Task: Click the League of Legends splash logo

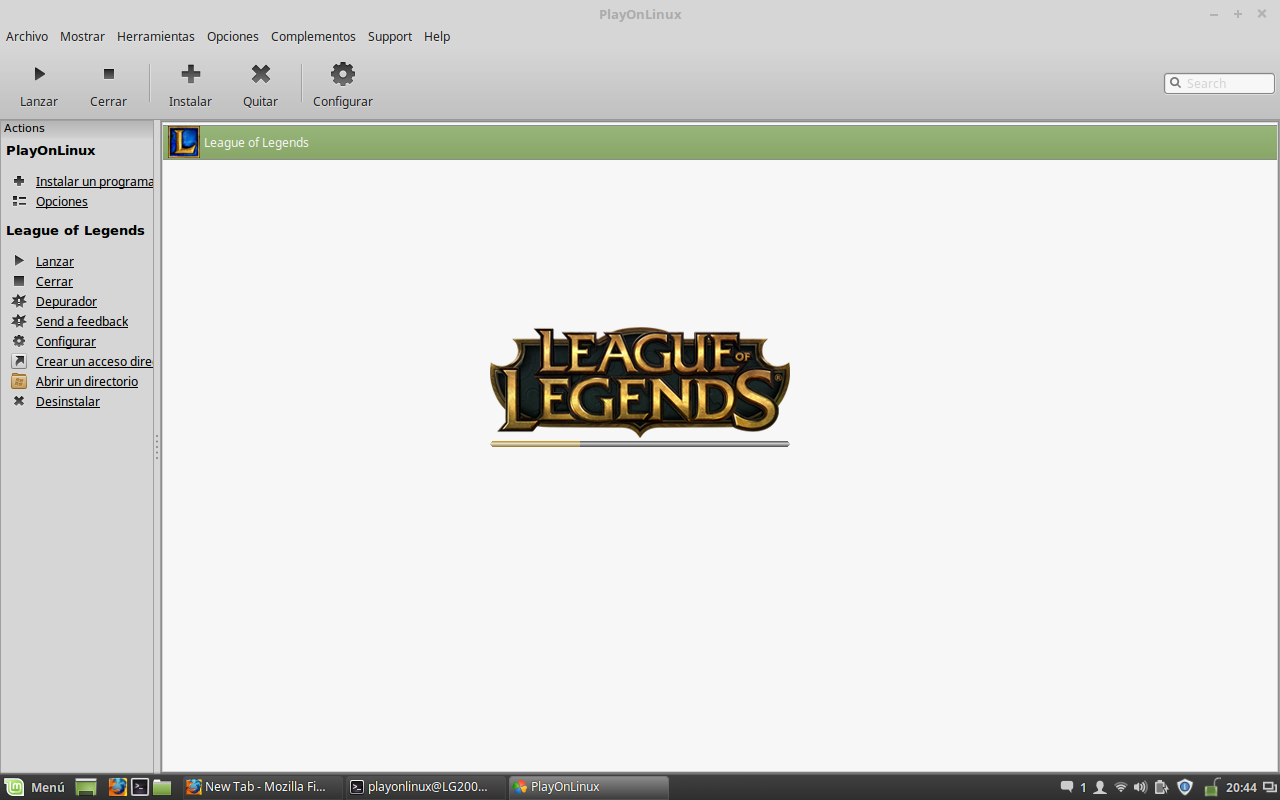Action: [x=640, y=382]
